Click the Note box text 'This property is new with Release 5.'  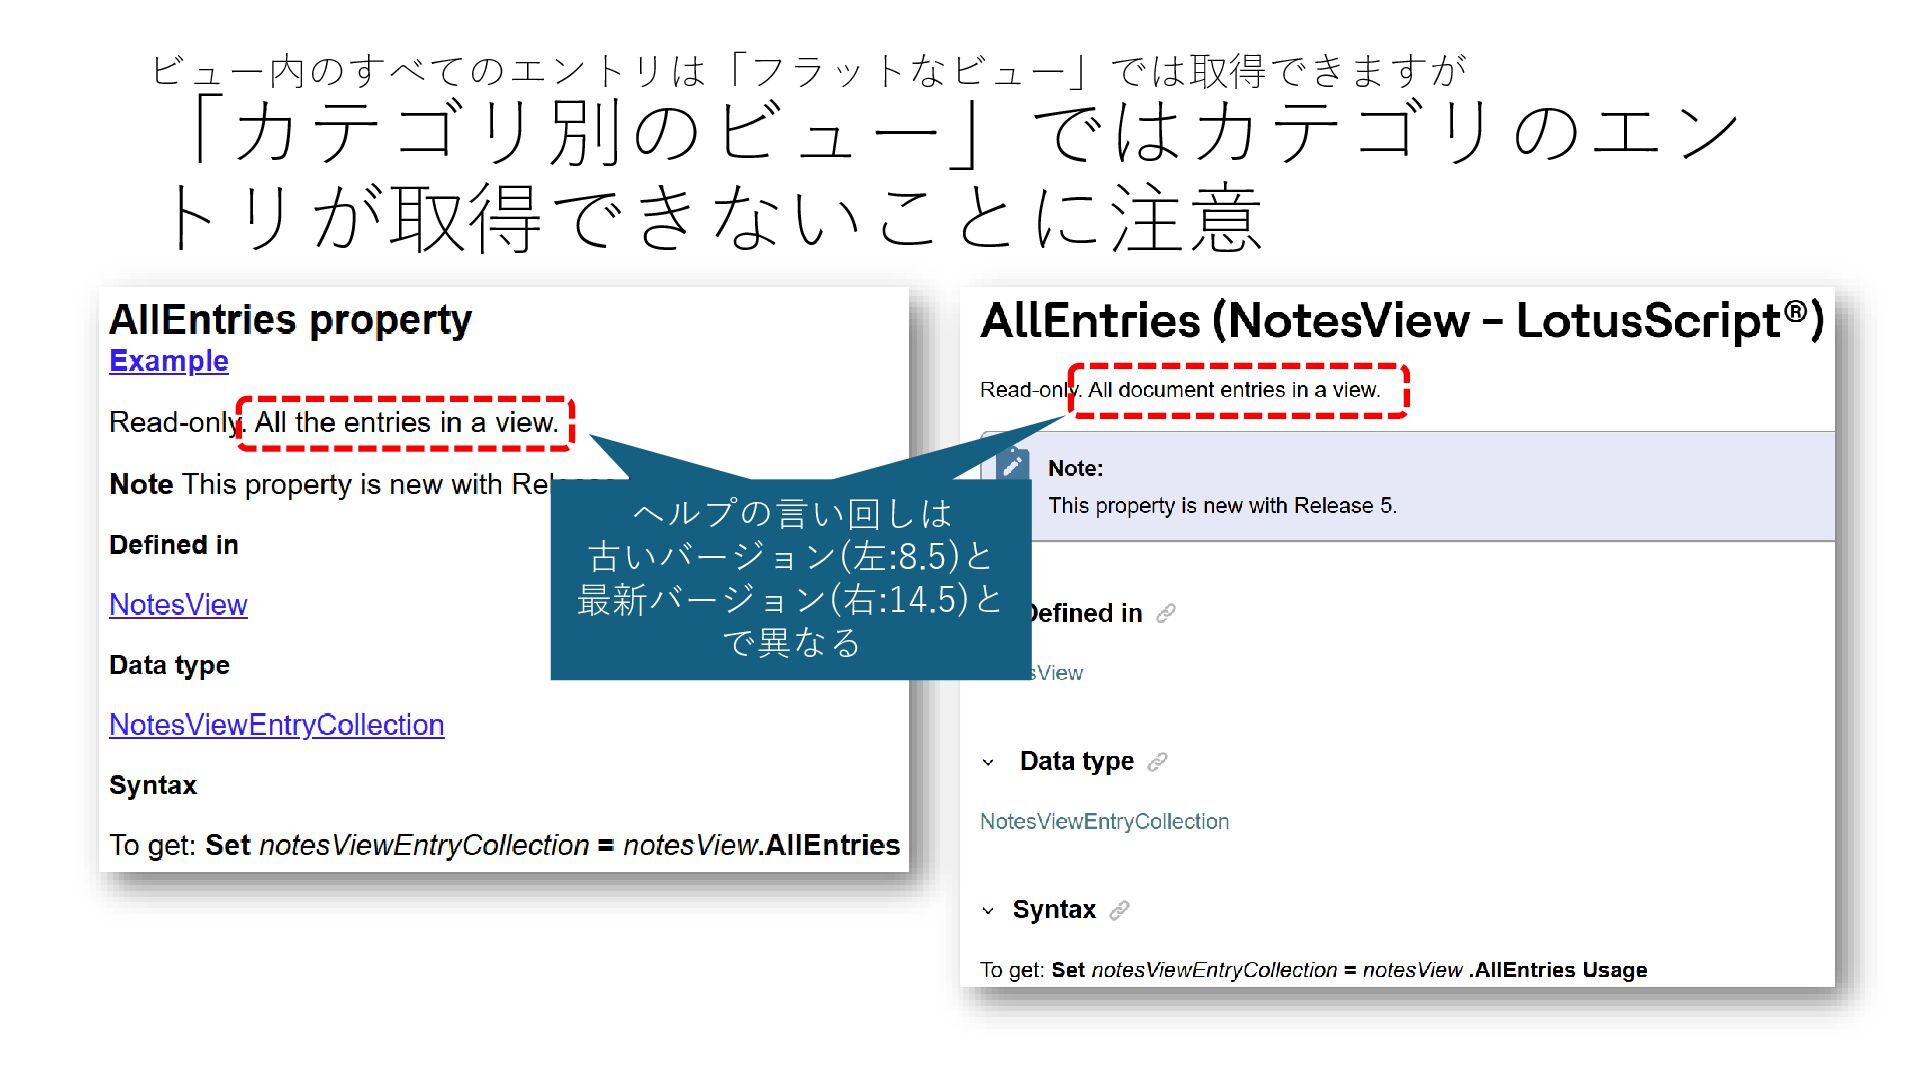[x=1222, y=506]
